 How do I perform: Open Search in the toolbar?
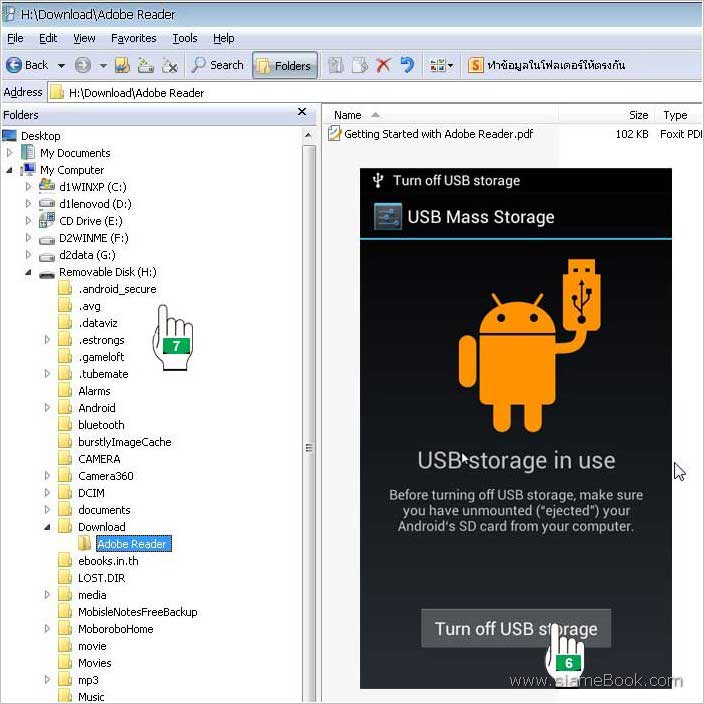[218, 65]
